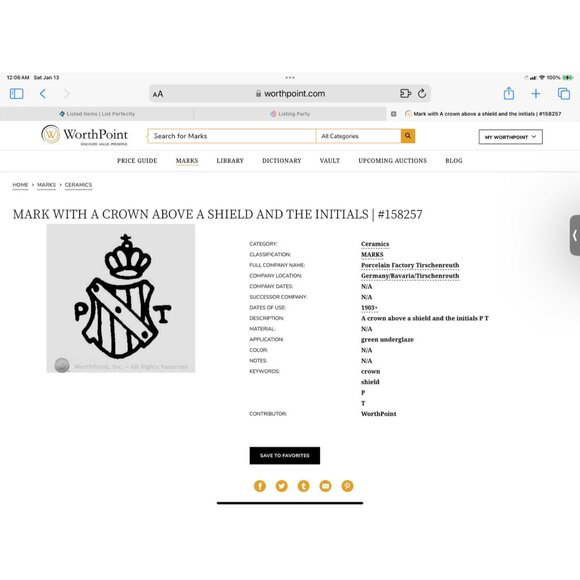Toggle the Safari sidebar icon

pyautogui.click(x=16, y=94)
